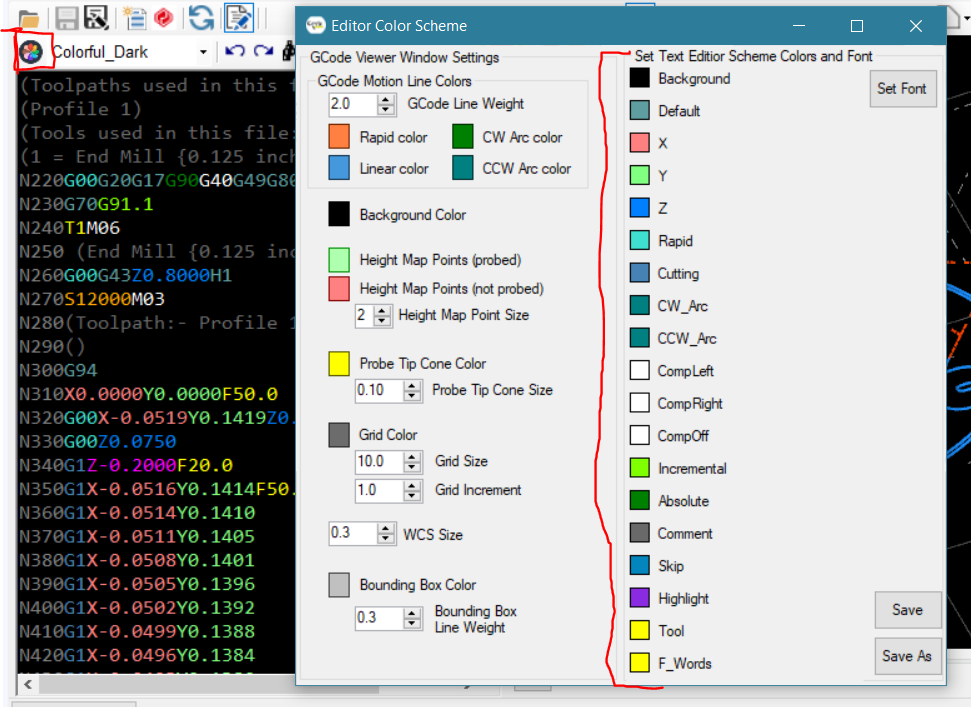
Task: Change the CW_Arc text color swatch
Action: point(640,305)
